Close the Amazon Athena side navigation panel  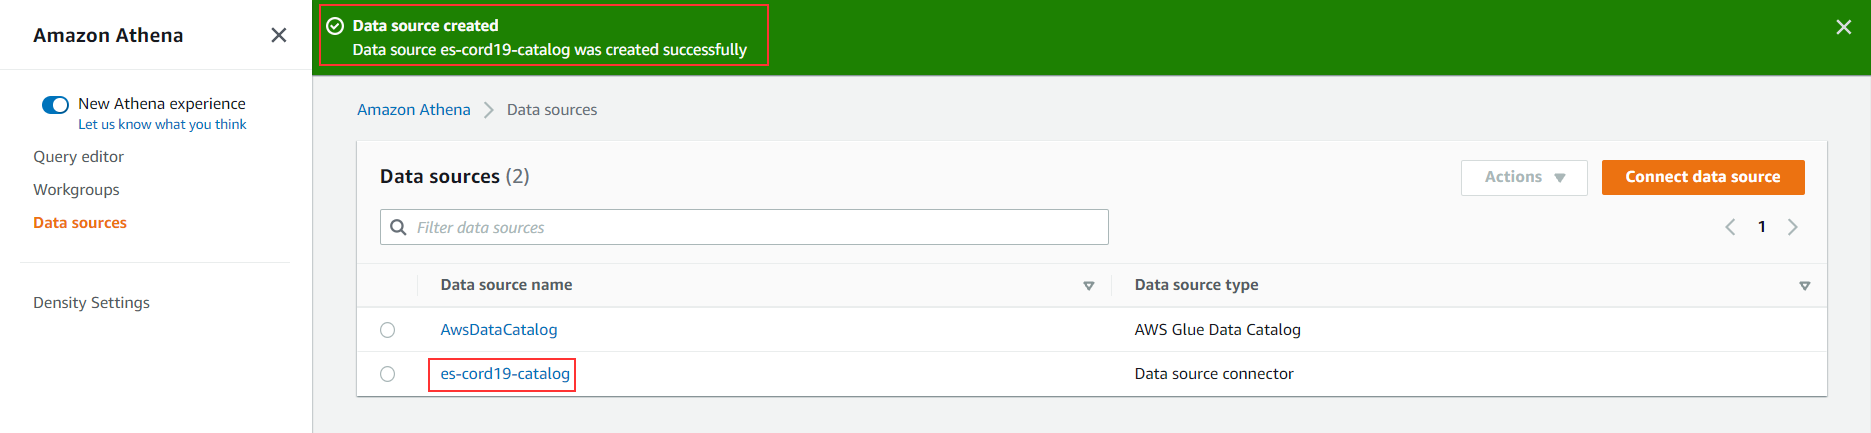pos(279,35)
